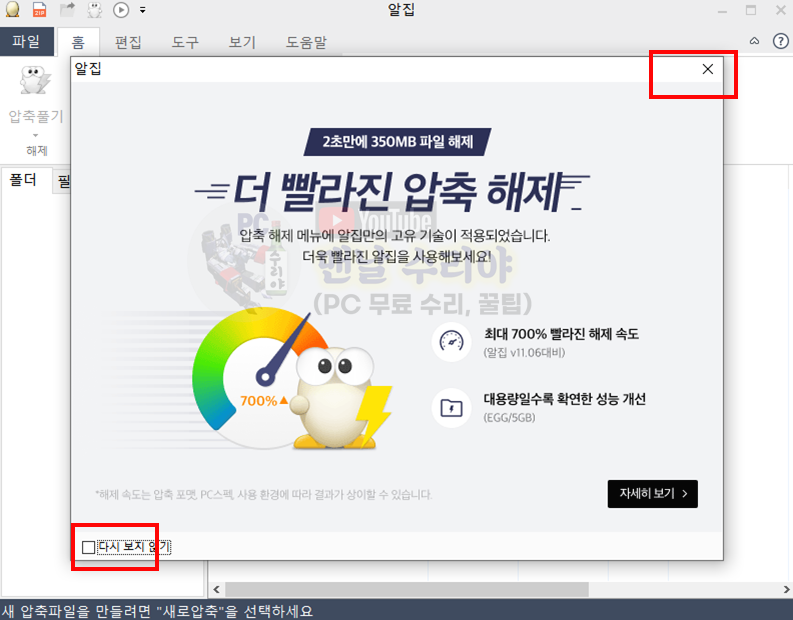The width and height of the screenshot is (793, 620).
Task: Click the 자세히 보기 button
Action: pyautogui.click(x=652, y=494)
